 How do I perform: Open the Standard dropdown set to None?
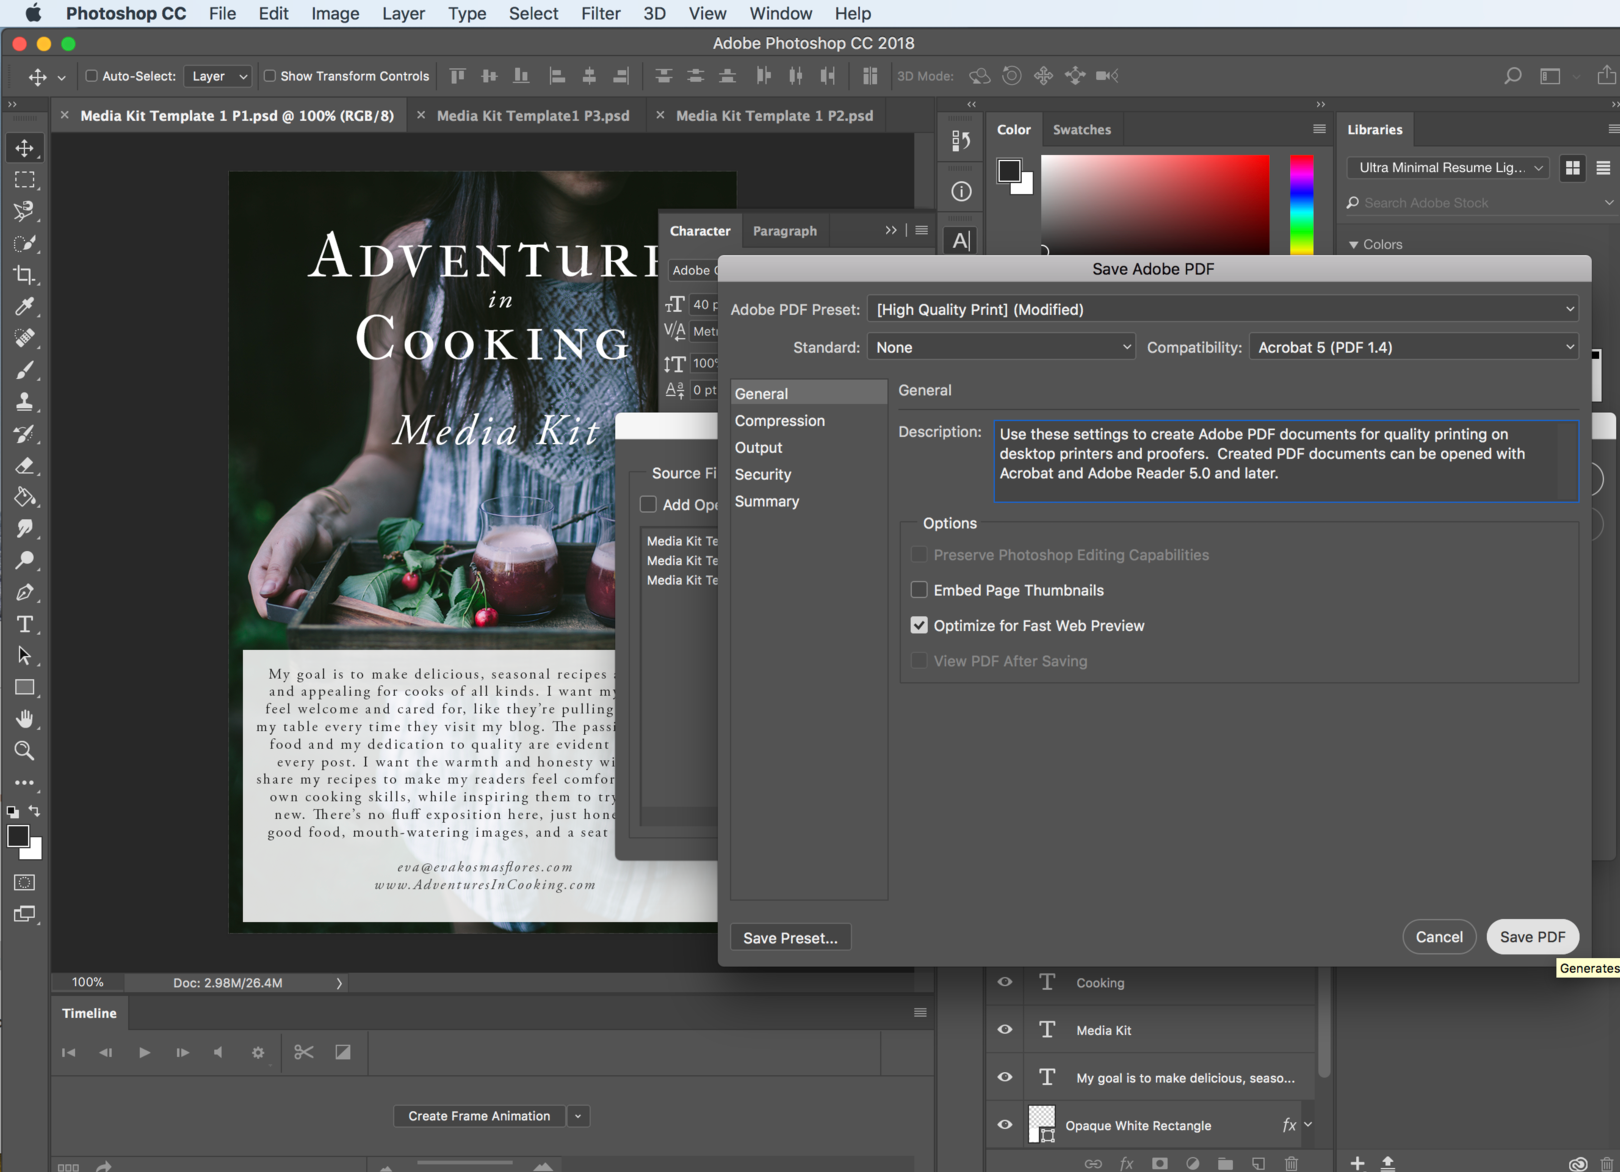1001,347
